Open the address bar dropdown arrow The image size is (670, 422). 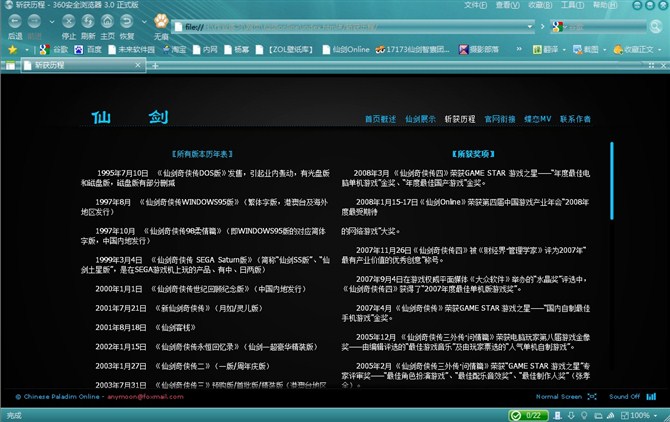tap(530, 26)
